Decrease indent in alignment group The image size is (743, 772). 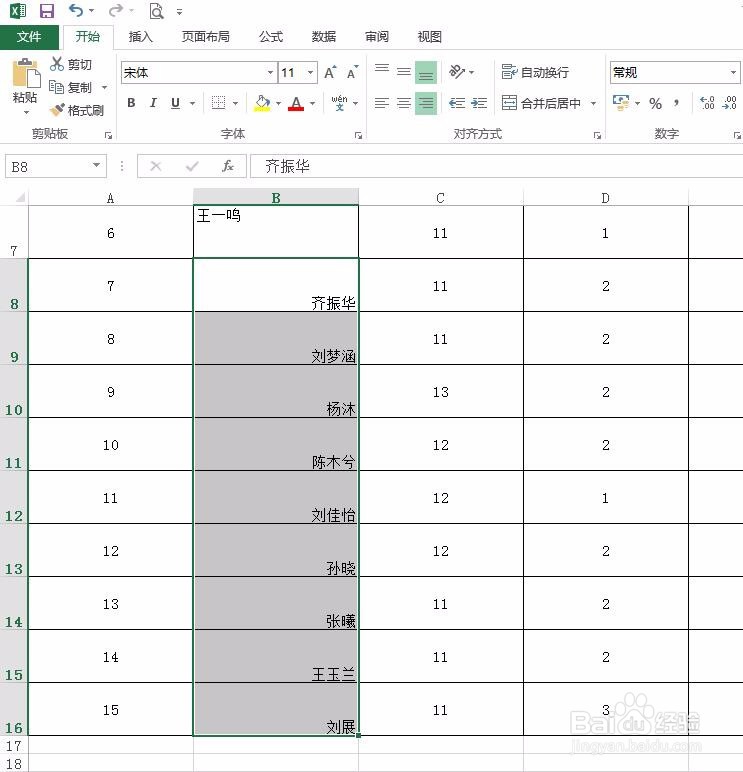point(457,103)
